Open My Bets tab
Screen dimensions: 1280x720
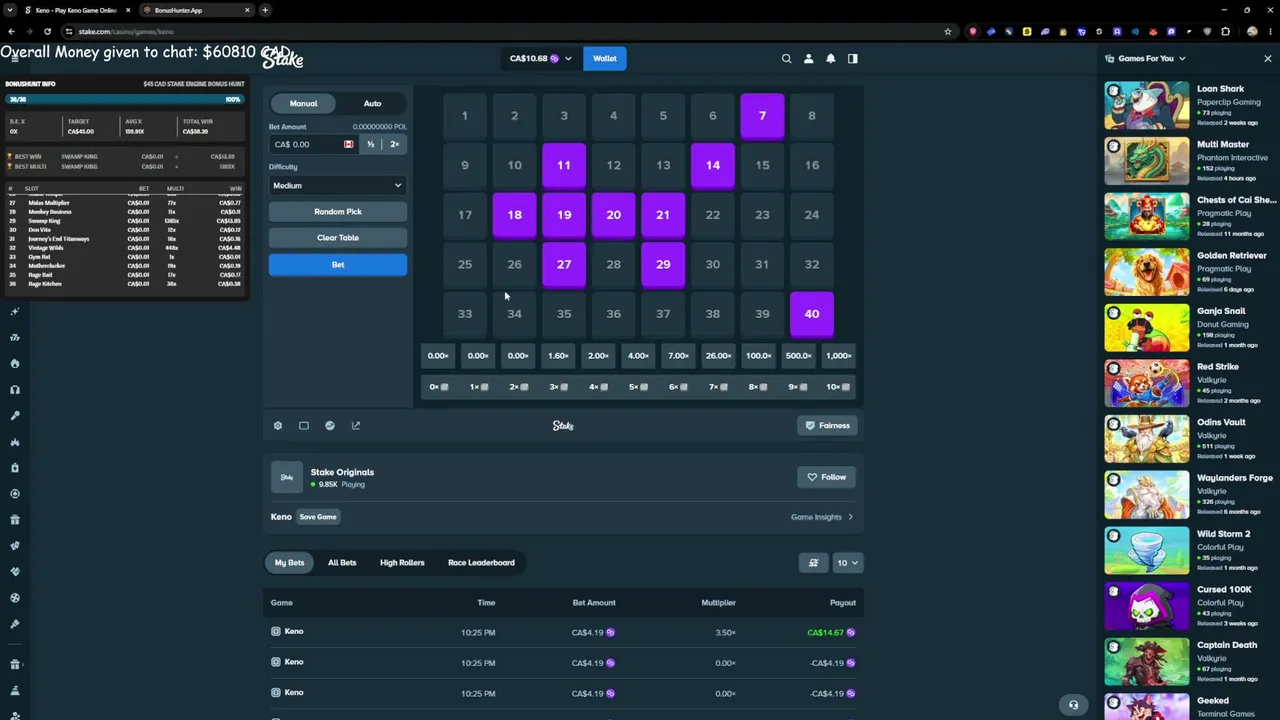coord(289,563)
